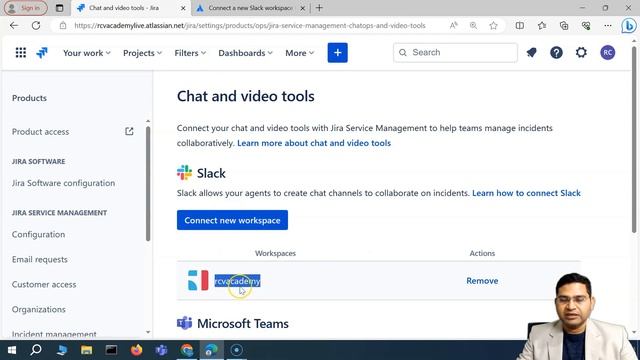Open Customer access settings

pos(44,284)
